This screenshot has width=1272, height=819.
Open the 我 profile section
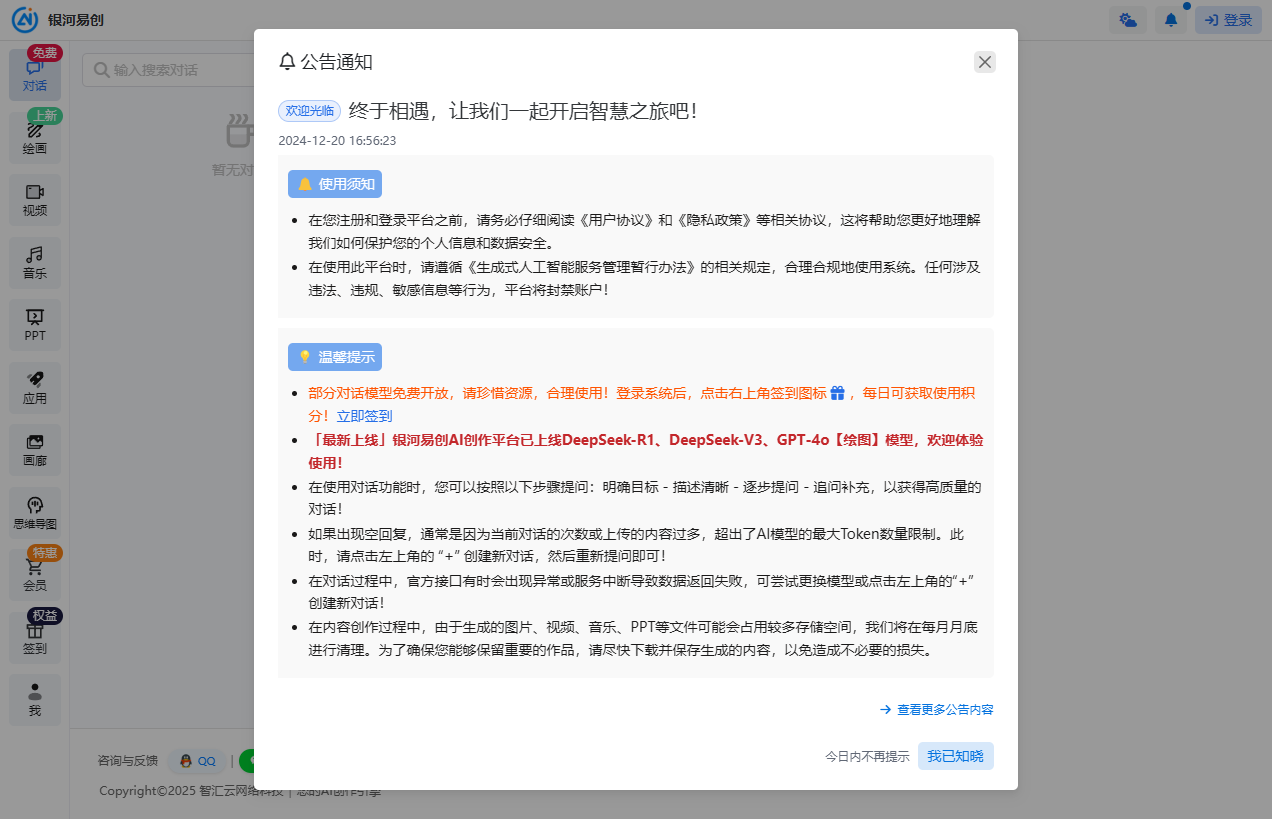pos(35,700)
